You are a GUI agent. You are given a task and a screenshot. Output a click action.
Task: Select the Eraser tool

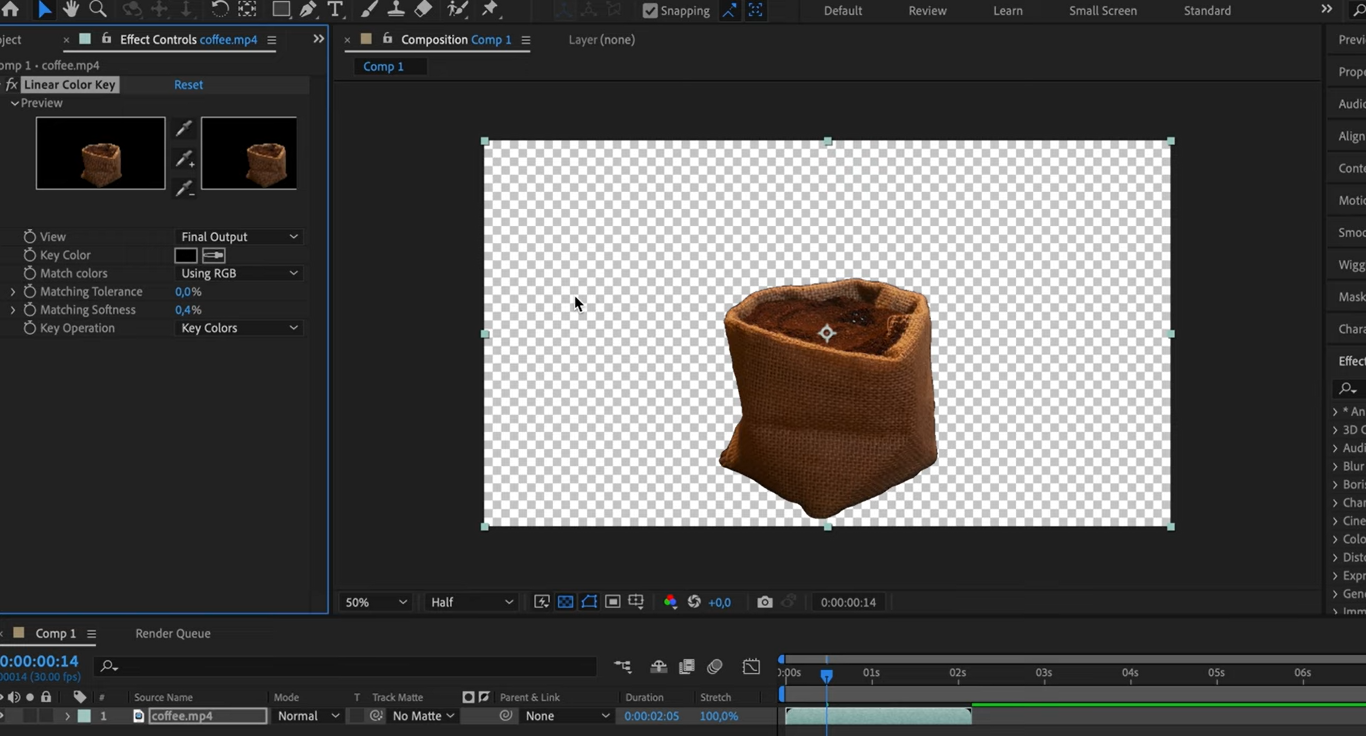click(x=423, y=10)
